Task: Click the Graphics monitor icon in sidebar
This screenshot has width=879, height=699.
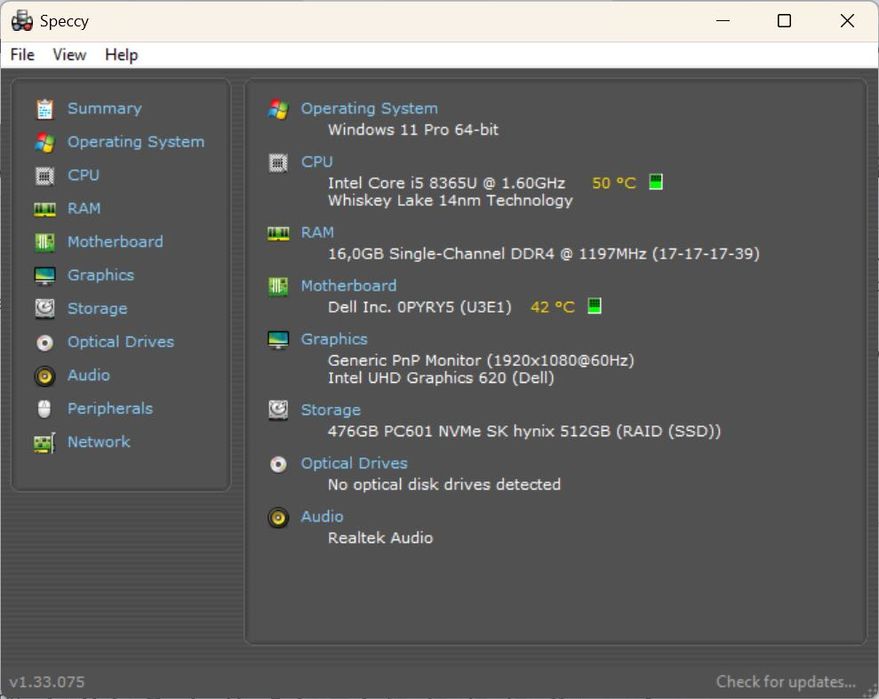Action: (45, 276)
